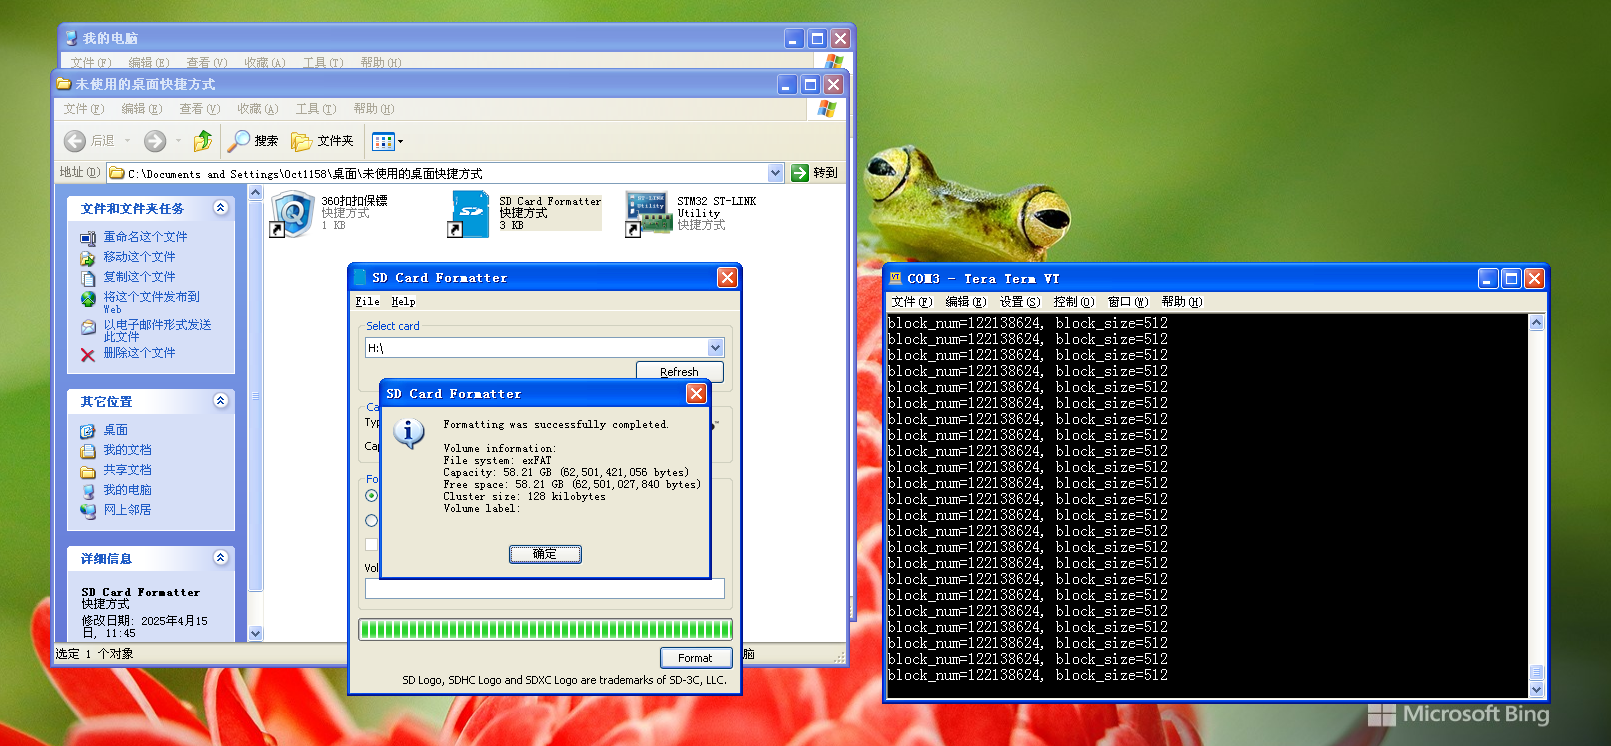This screenshot has width=1611, height=746.
Task: Tick the checkbox below format radio buttons
Action: (372, 544)
